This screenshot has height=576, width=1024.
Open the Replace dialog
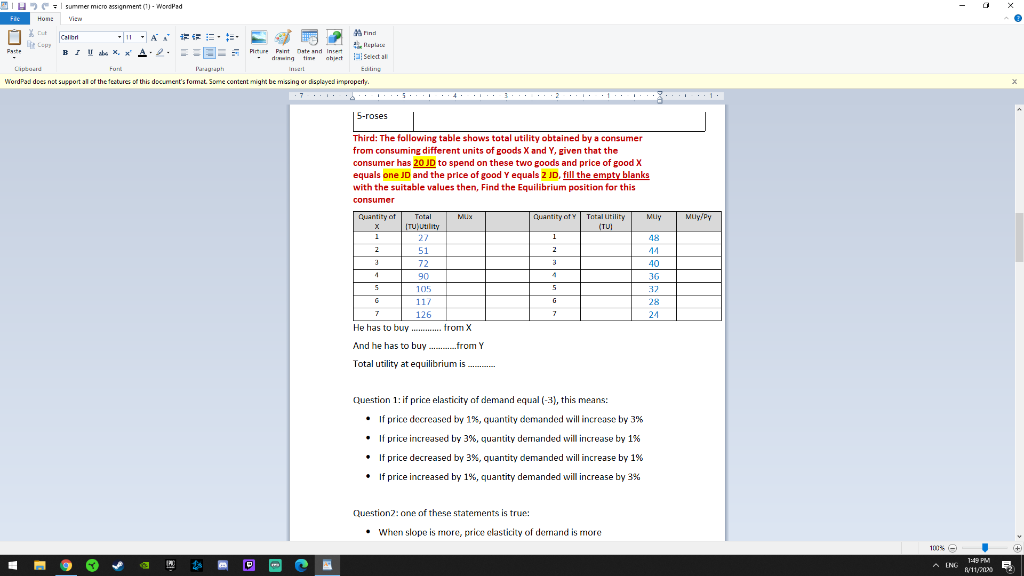(371, 45)
